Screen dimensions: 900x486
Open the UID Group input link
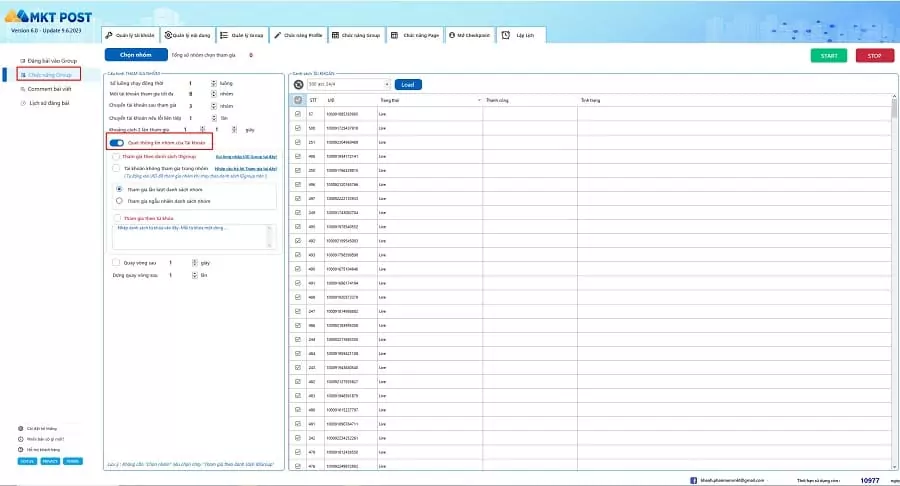click(246, 157)
